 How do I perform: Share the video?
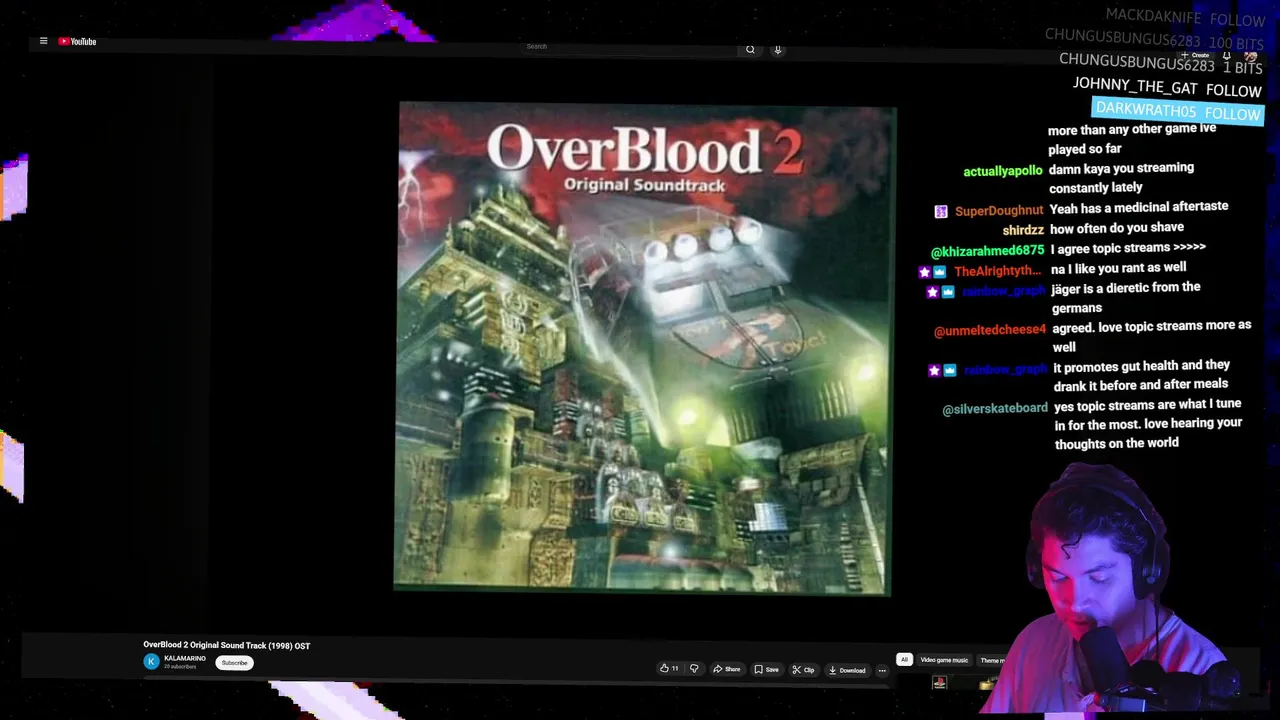[727, 669]
